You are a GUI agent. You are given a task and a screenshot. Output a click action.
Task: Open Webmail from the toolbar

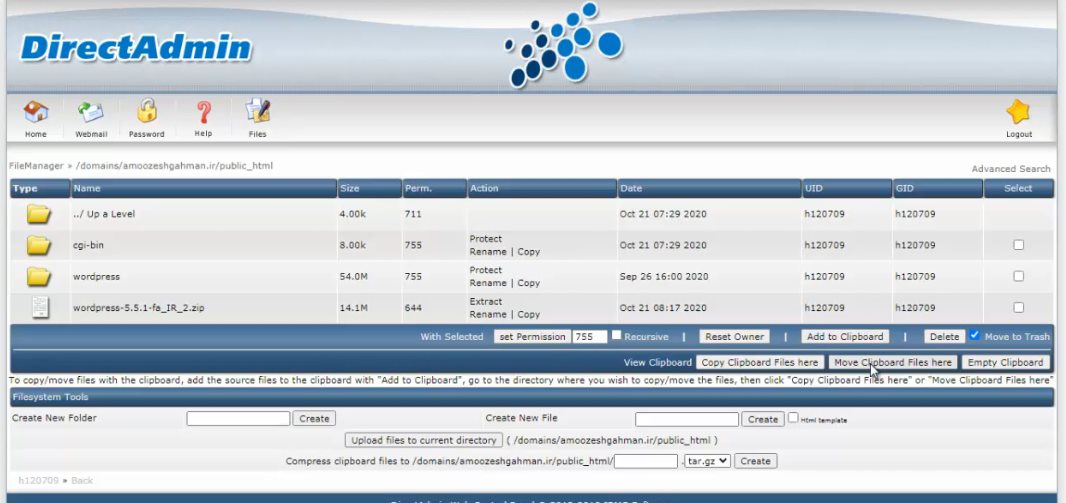tap(90, 112)
